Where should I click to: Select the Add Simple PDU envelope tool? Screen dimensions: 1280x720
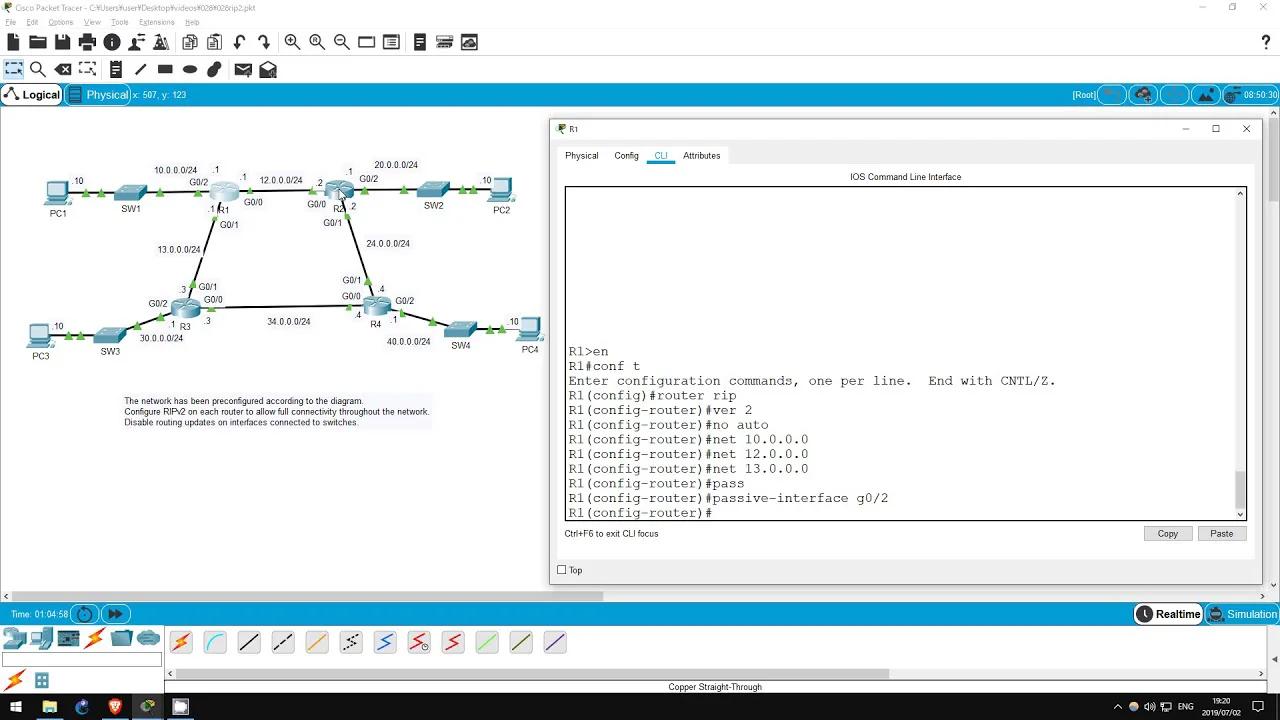243,68
